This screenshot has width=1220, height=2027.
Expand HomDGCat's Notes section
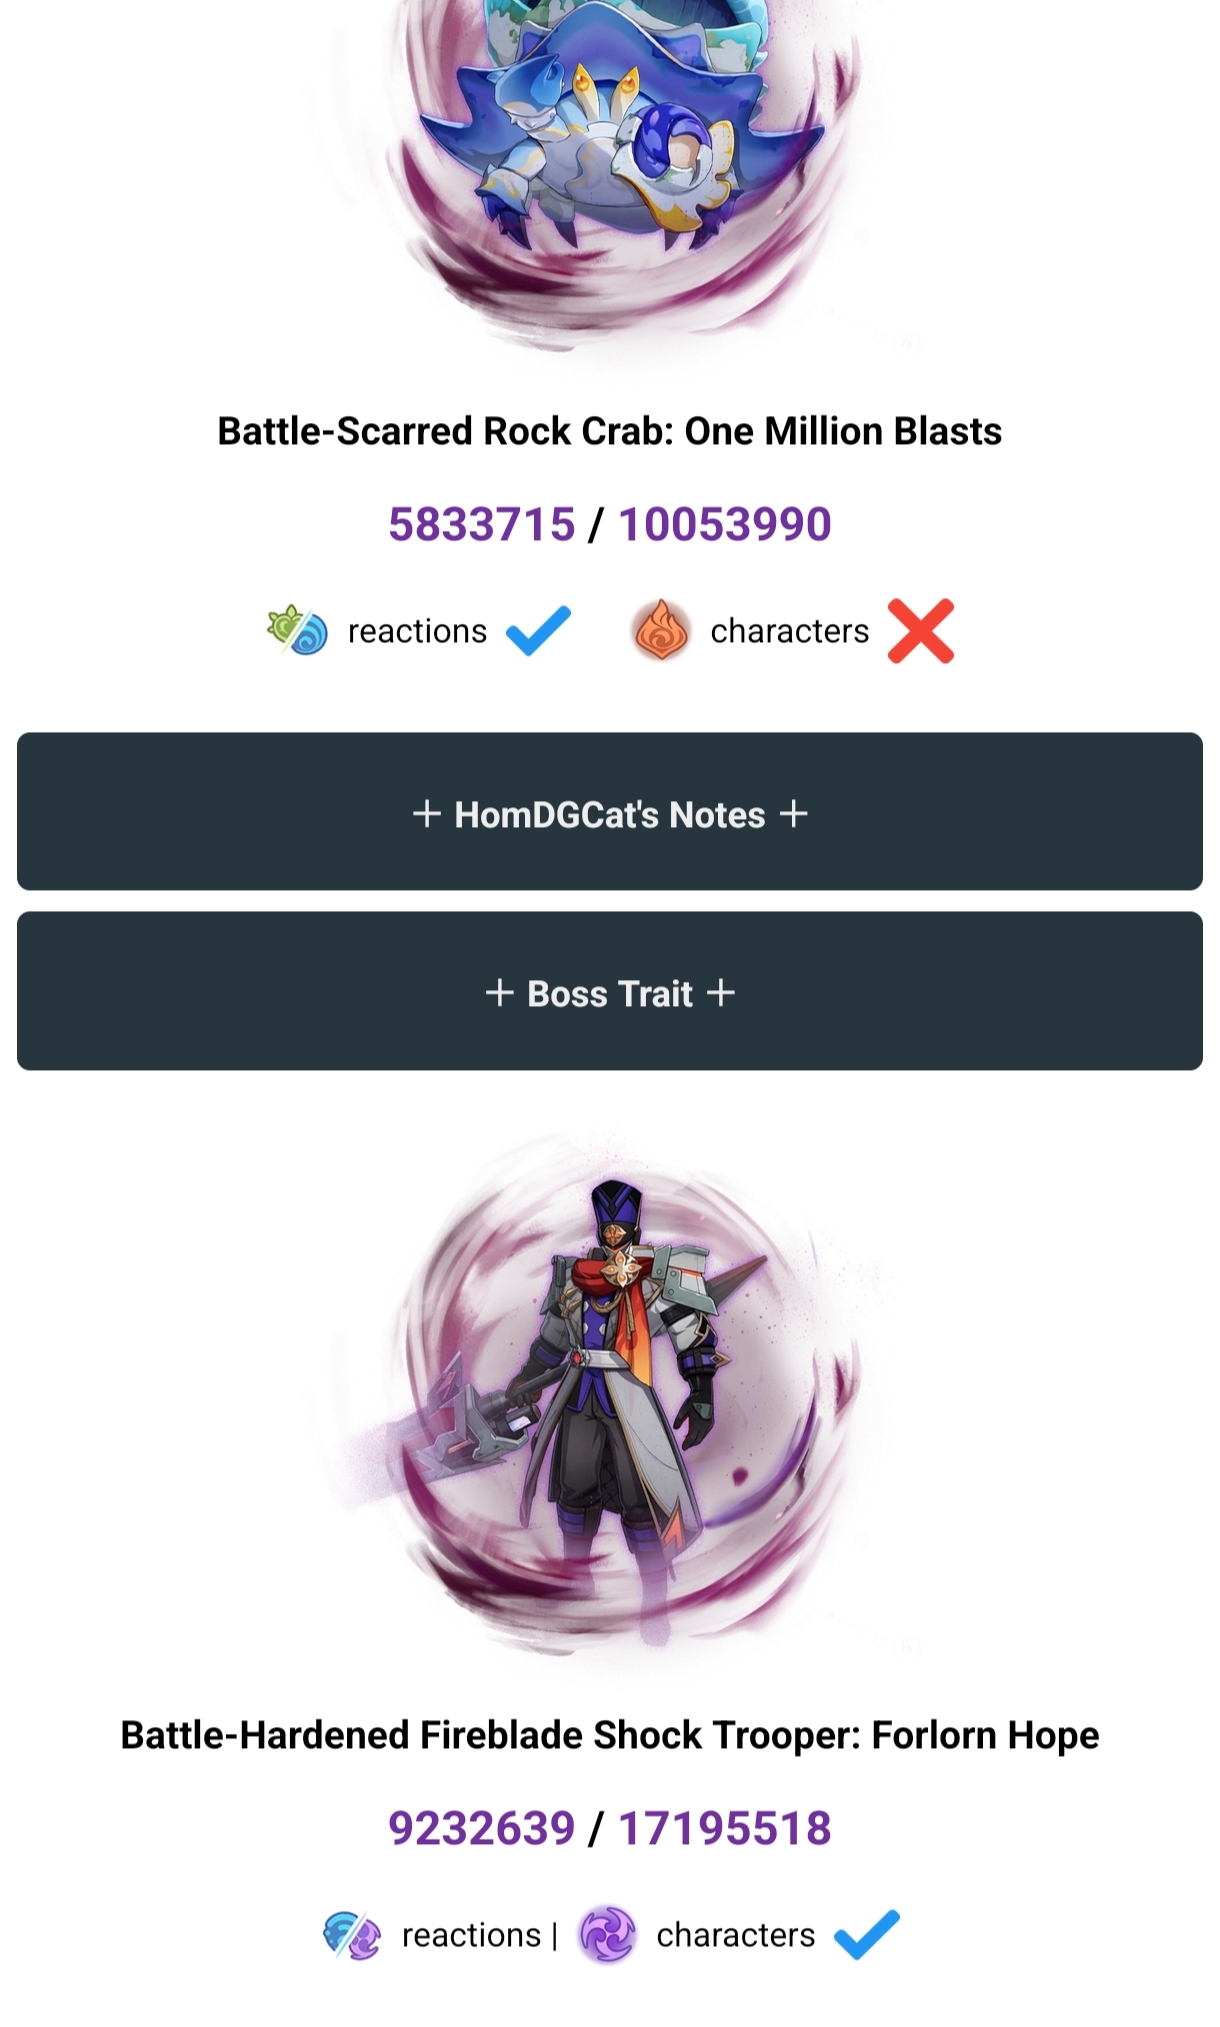point(610,811)
